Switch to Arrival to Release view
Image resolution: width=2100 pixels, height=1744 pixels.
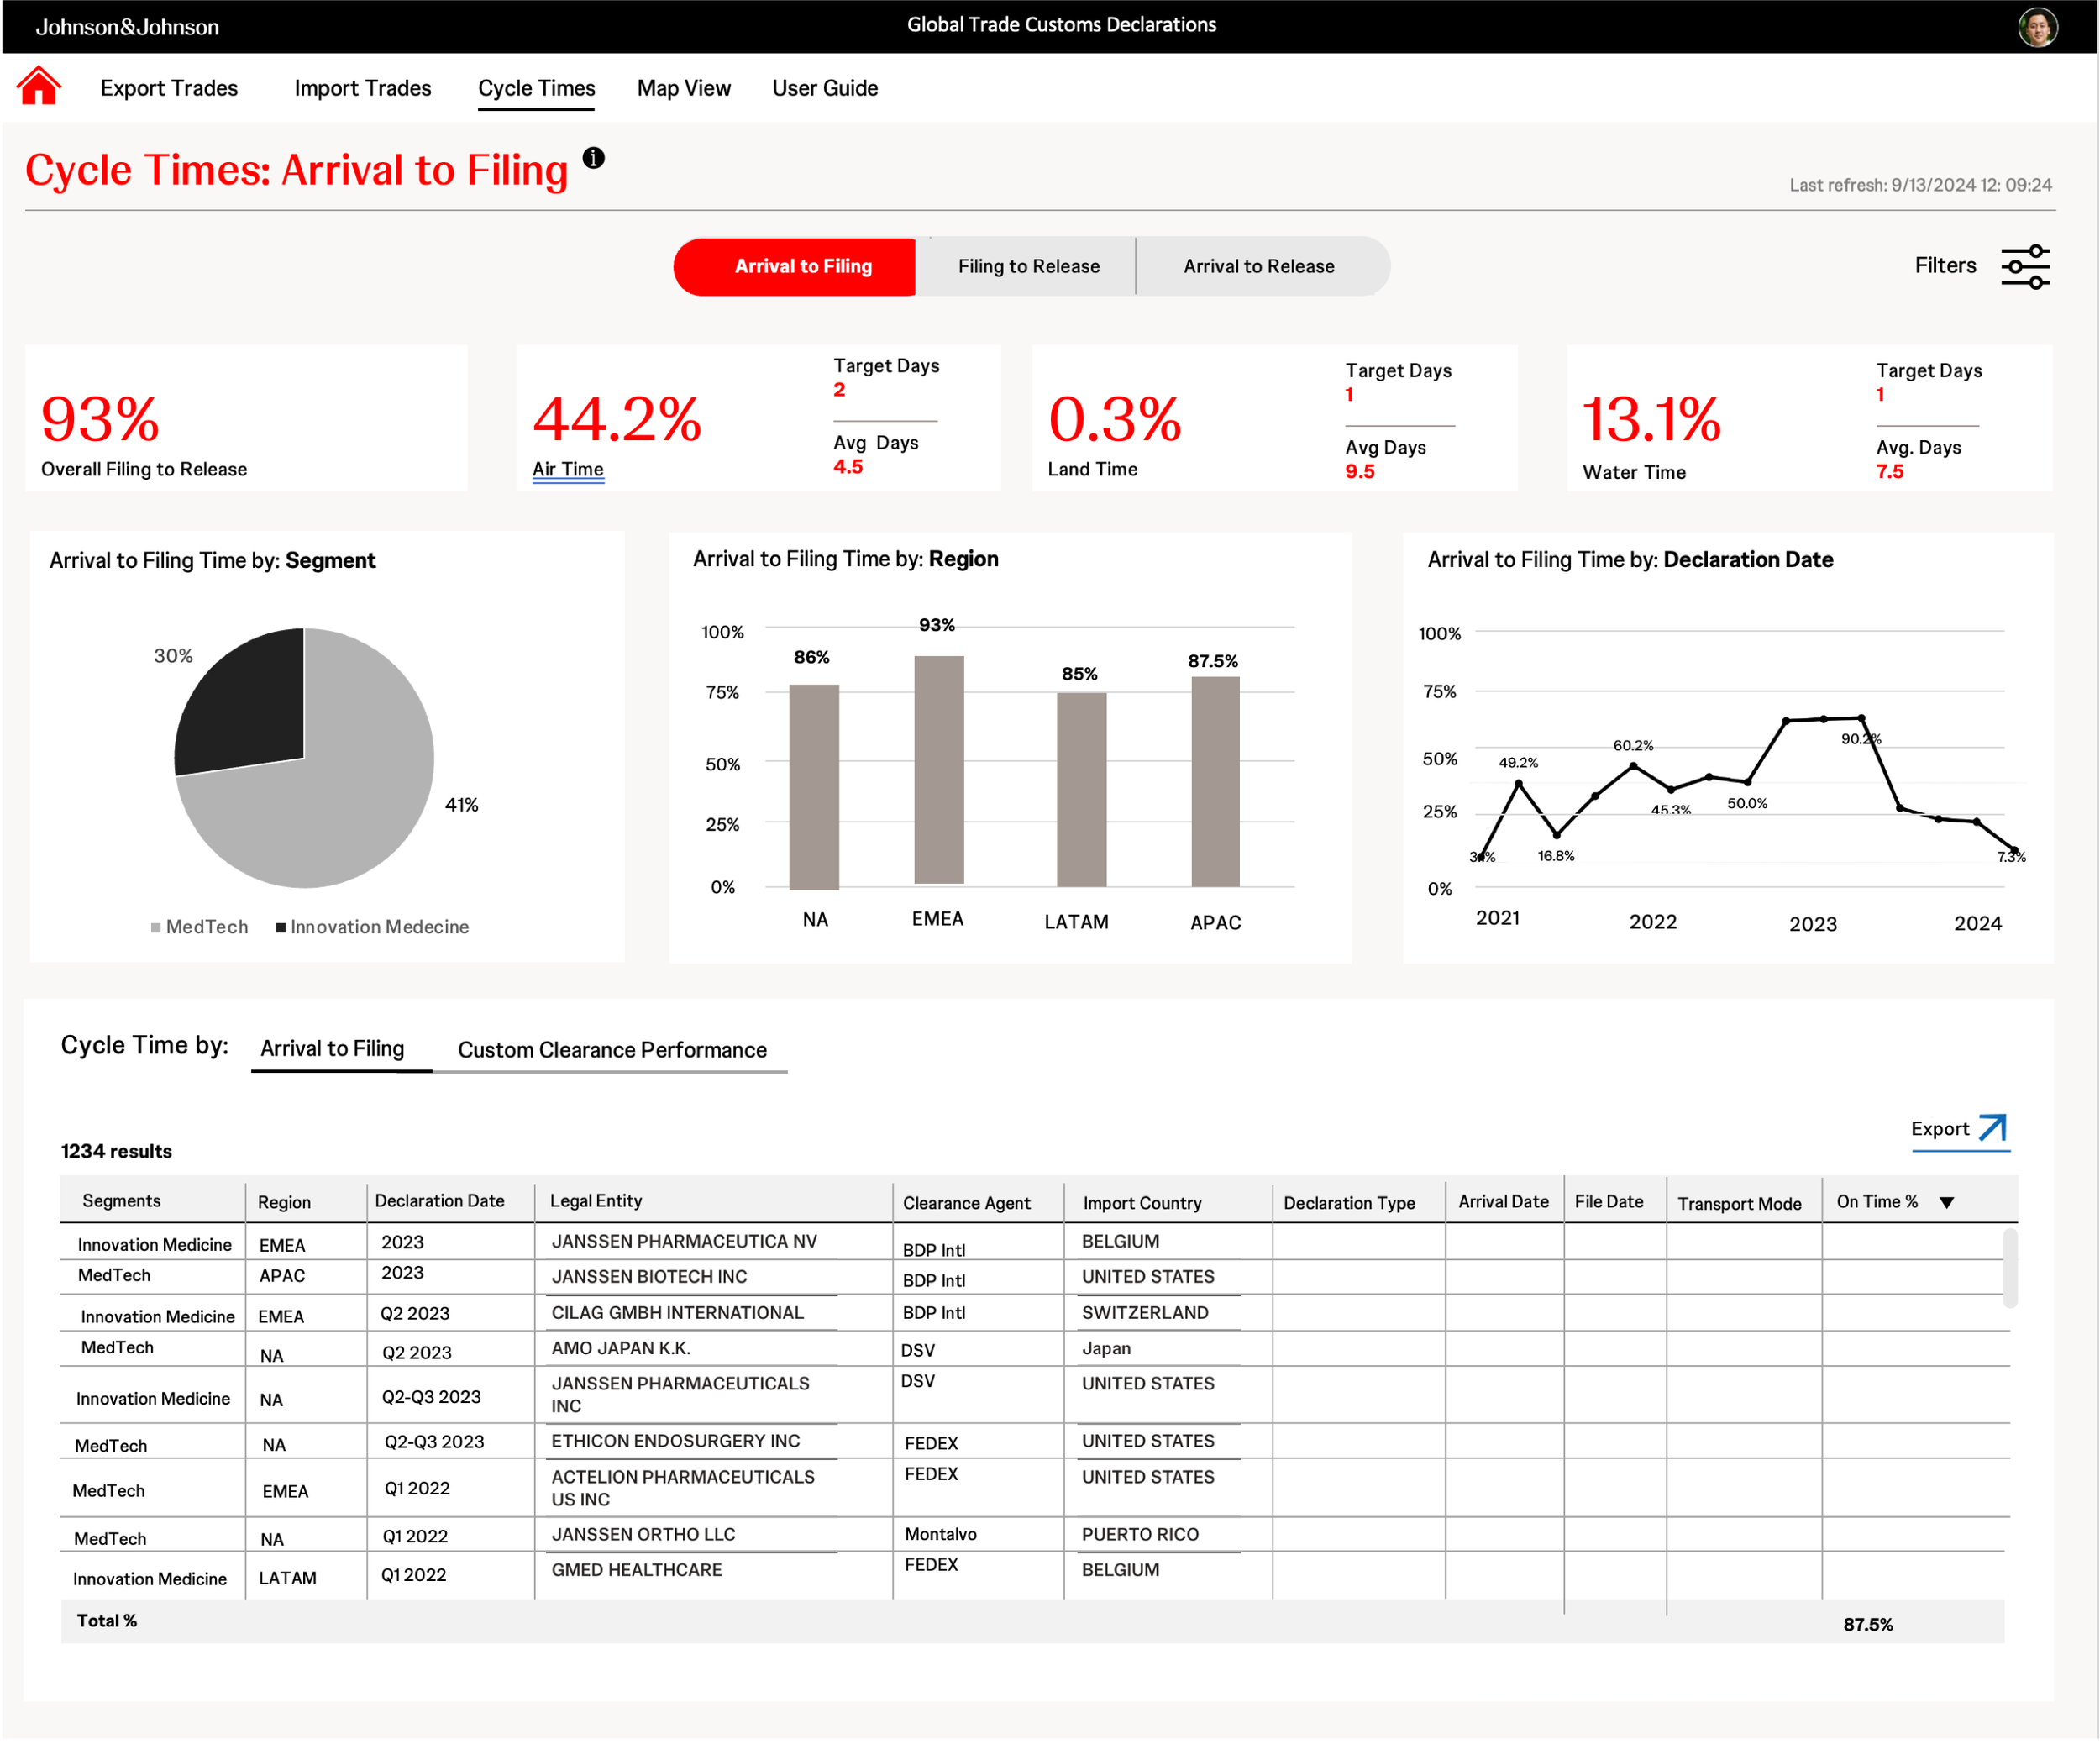click(1258, 266)
